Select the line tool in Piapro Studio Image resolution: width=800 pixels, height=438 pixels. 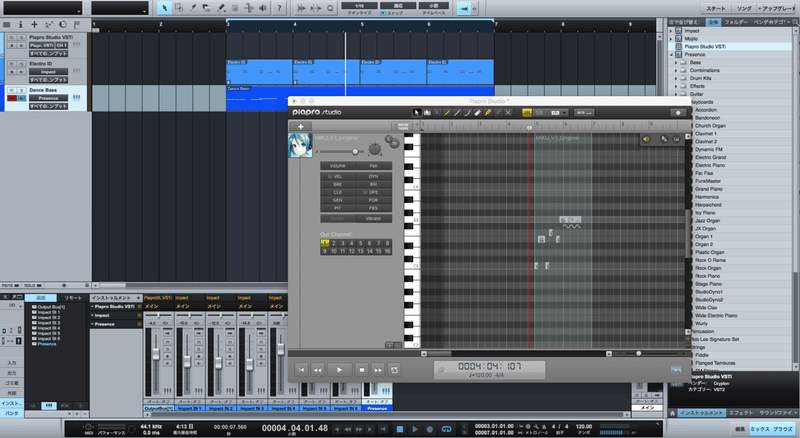click(457, 112)
